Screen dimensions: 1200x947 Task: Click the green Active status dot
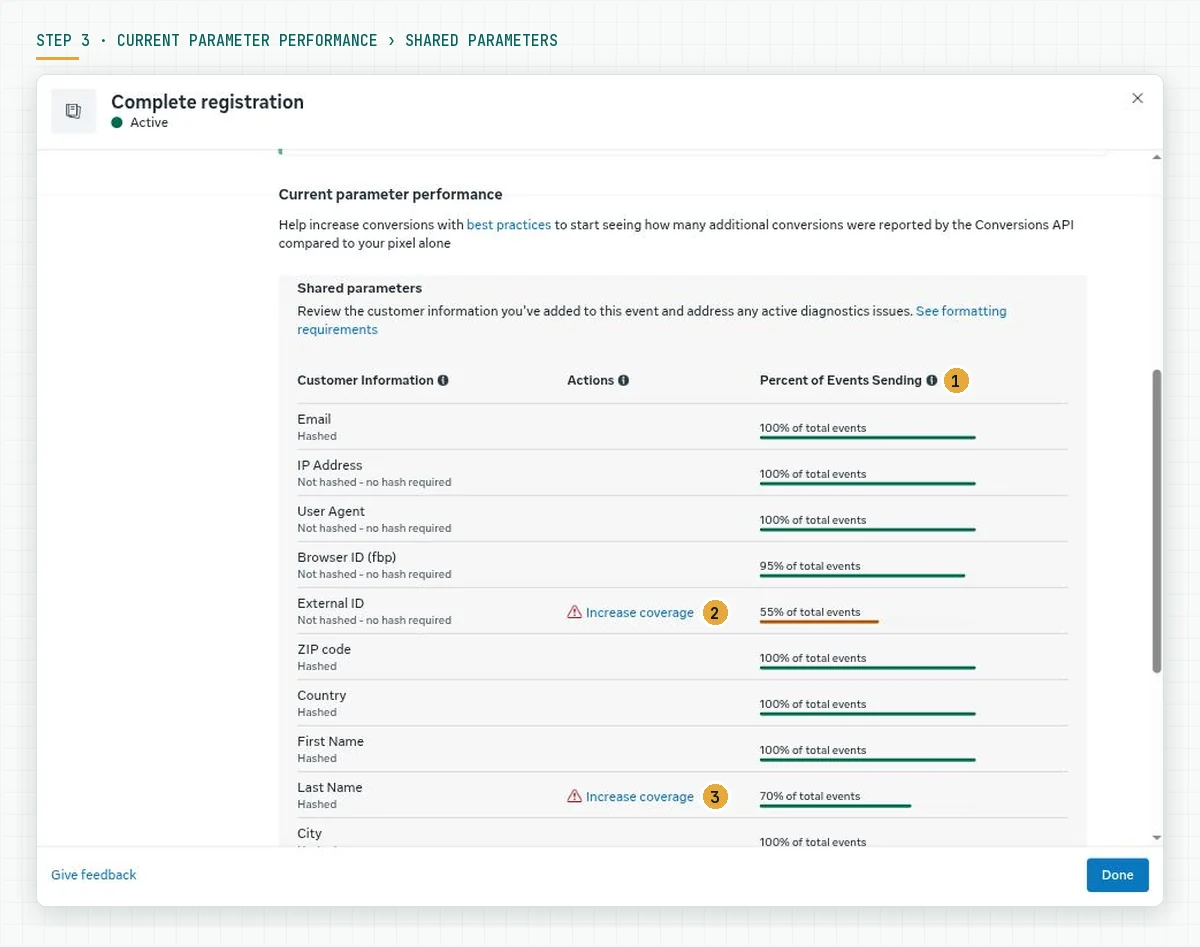[117, 123]
